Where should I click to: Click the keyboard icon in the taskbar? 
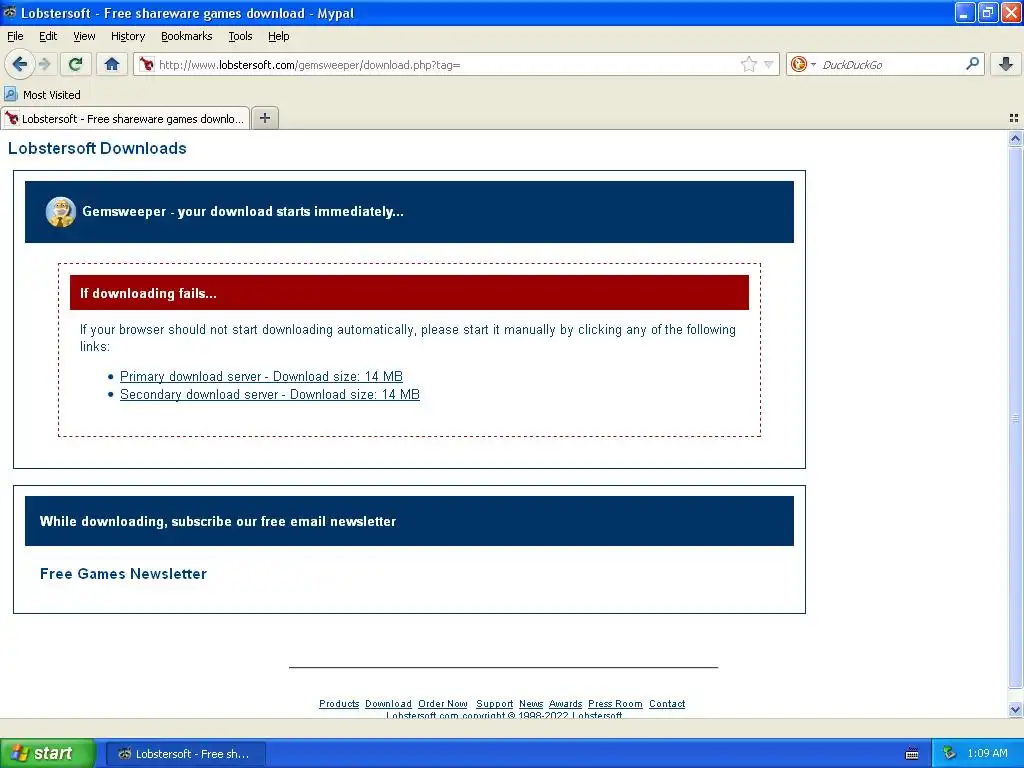pyautogui.click(x=912, y=754)
